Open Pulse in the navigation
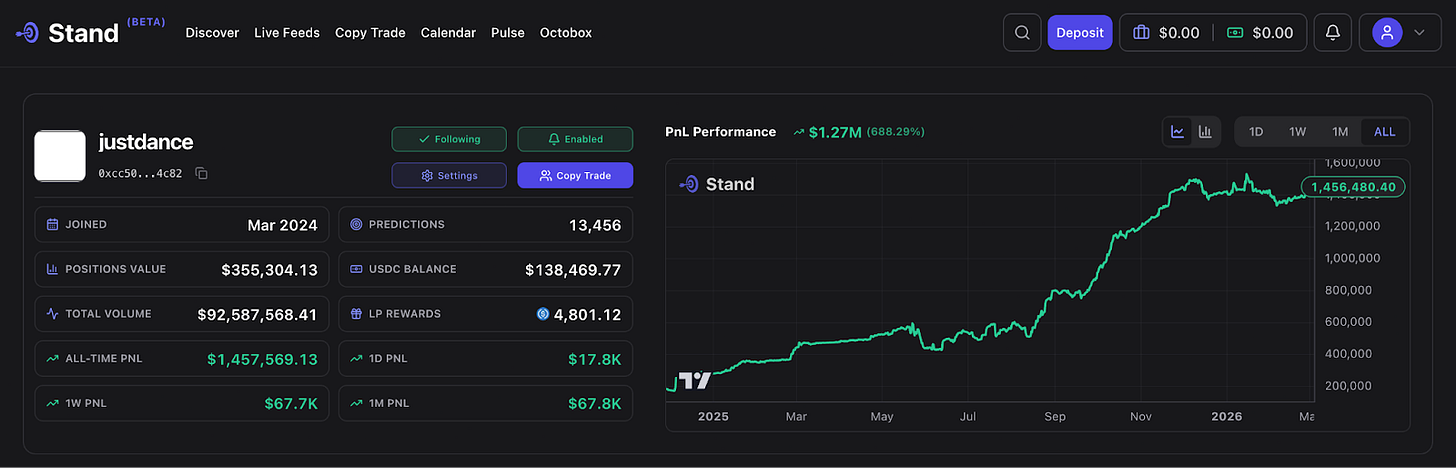The height and width of the screenshot is (468, 1456). [508, 33]
